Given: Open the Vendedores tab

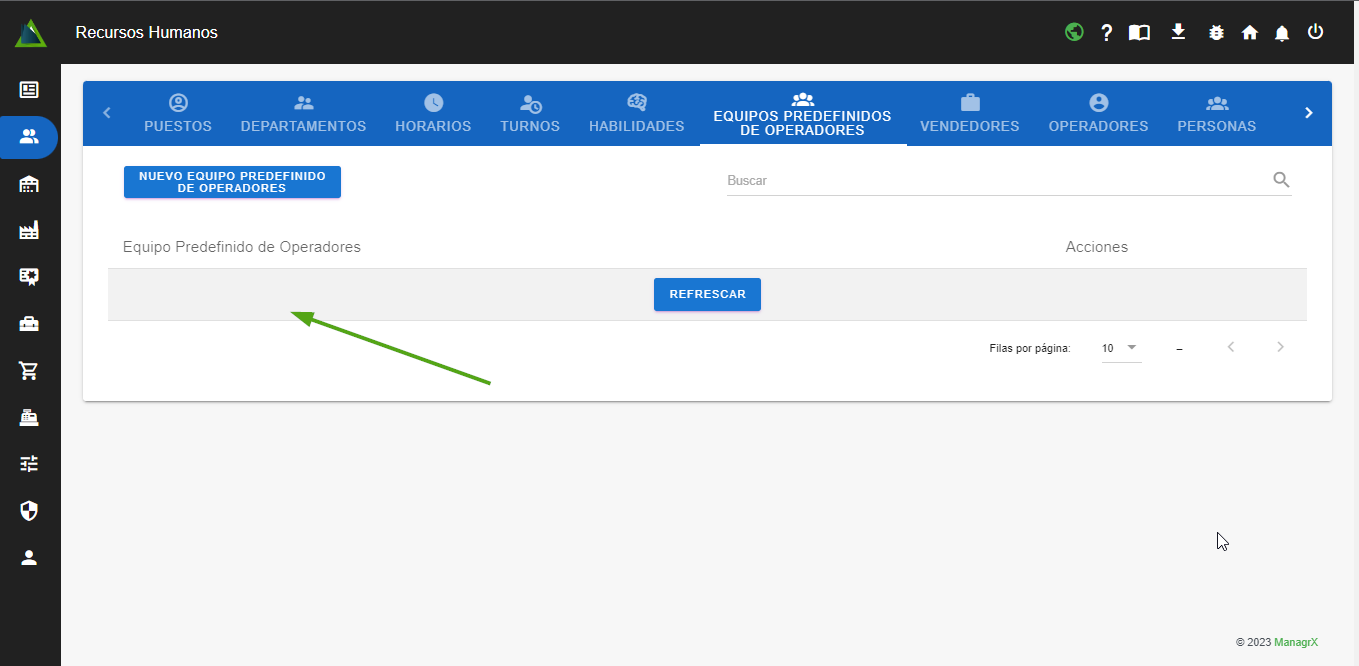Looking at the screenshot, I should tap(969, 114).
